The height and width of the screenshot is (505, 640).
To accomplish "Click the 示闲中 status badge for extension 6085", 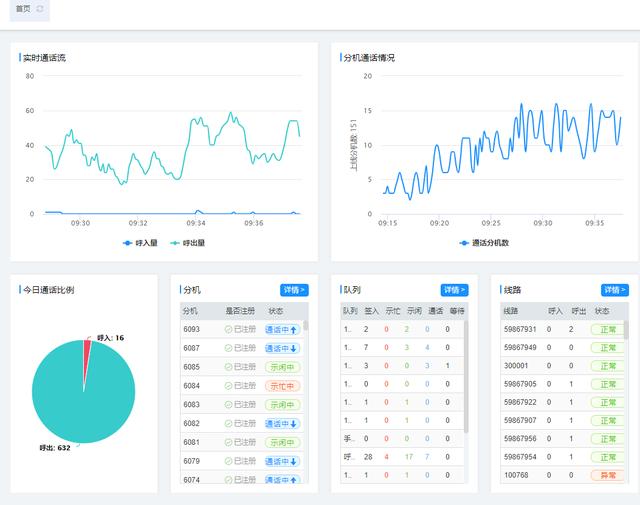I will point(282,367).
